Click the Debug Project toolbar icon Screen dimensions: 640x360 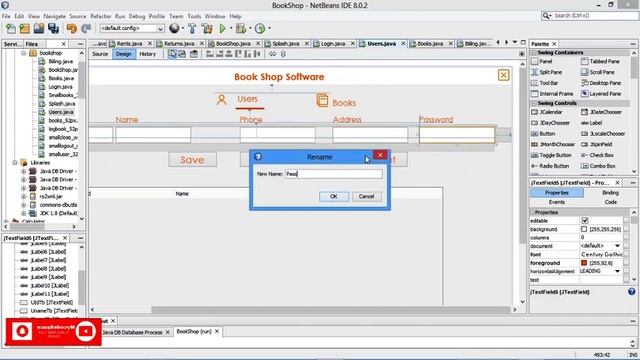[x=241, y=29]
